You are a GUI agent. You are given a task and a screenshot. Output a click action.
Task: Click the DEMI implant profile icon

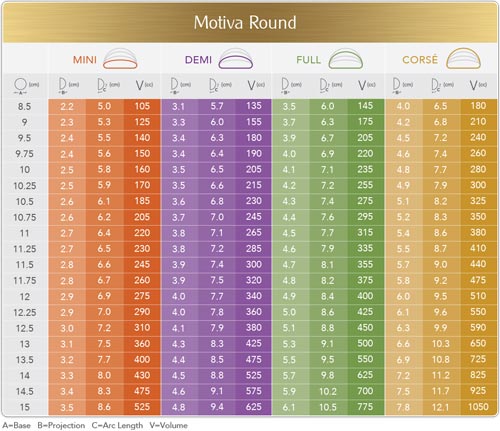(x=236, y=59)
